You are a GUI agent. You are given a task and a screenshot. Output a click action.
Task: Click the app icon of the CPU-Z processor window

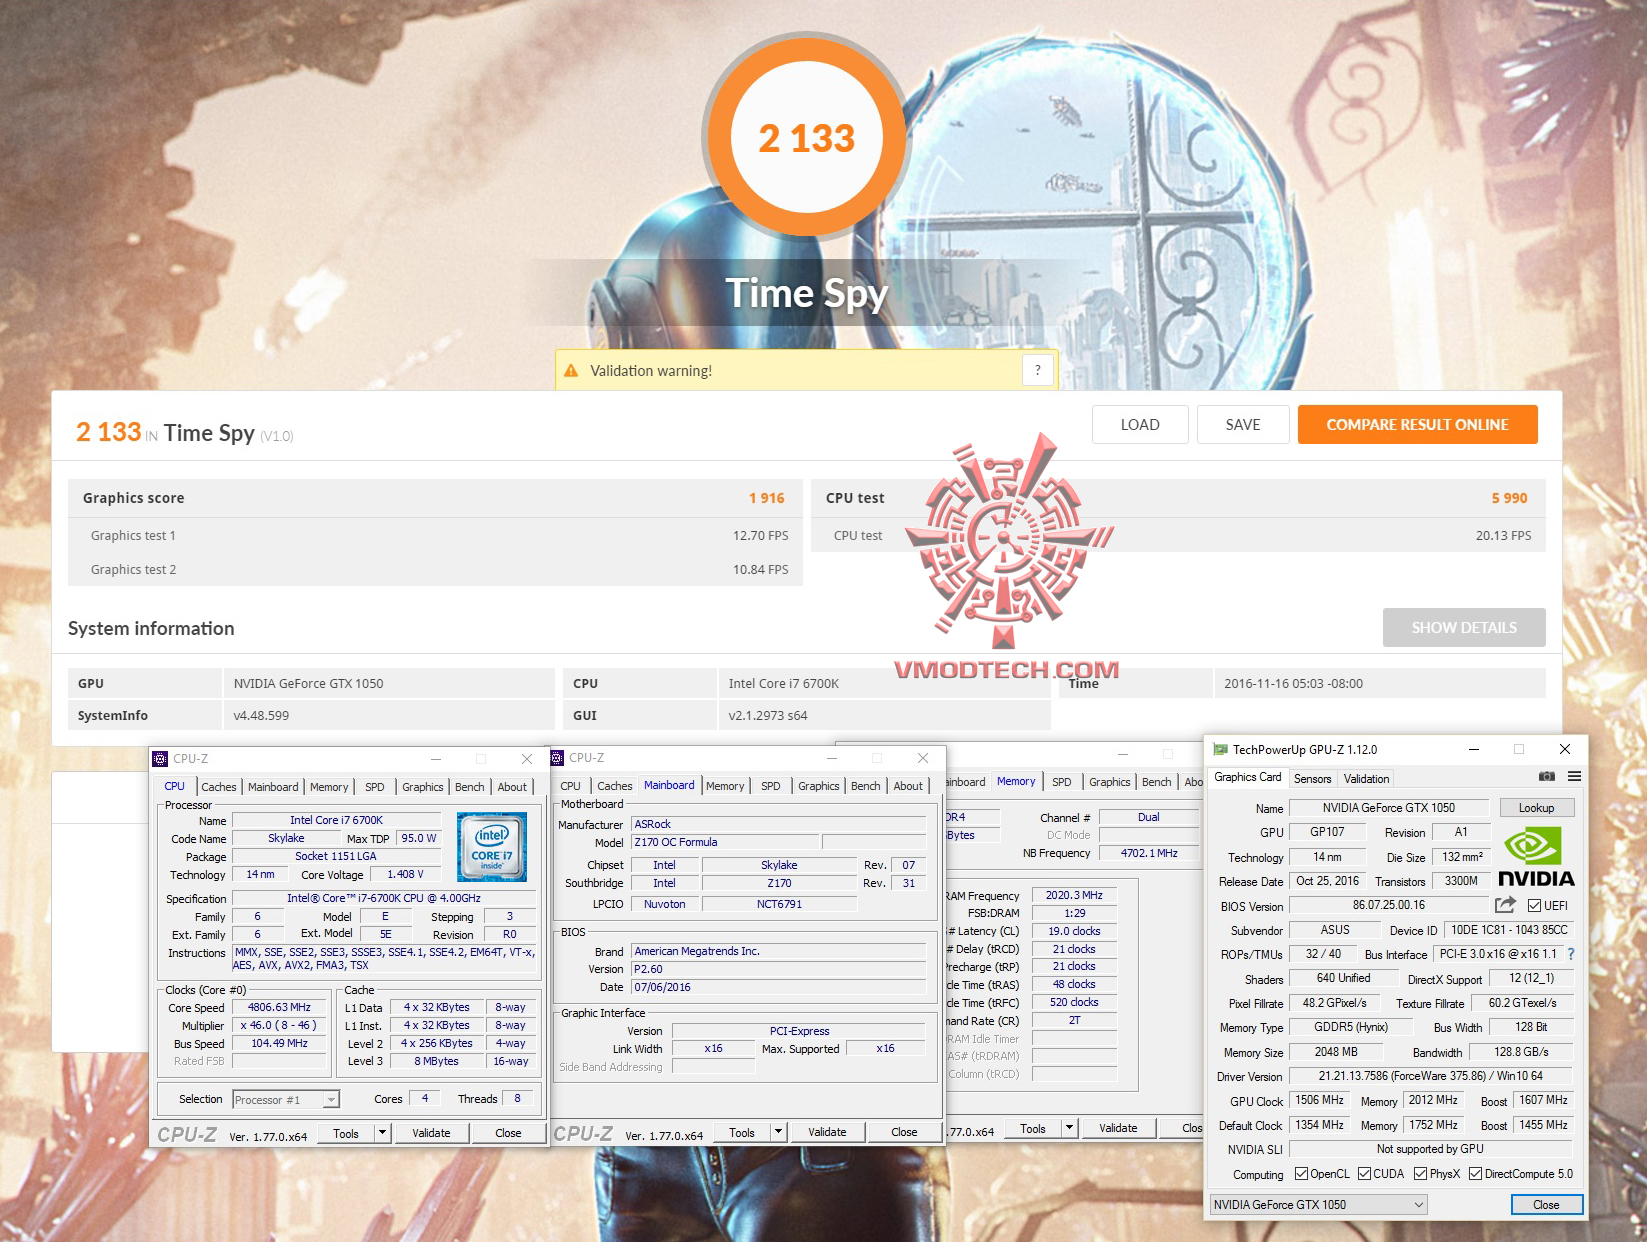(x=160, y=759)
